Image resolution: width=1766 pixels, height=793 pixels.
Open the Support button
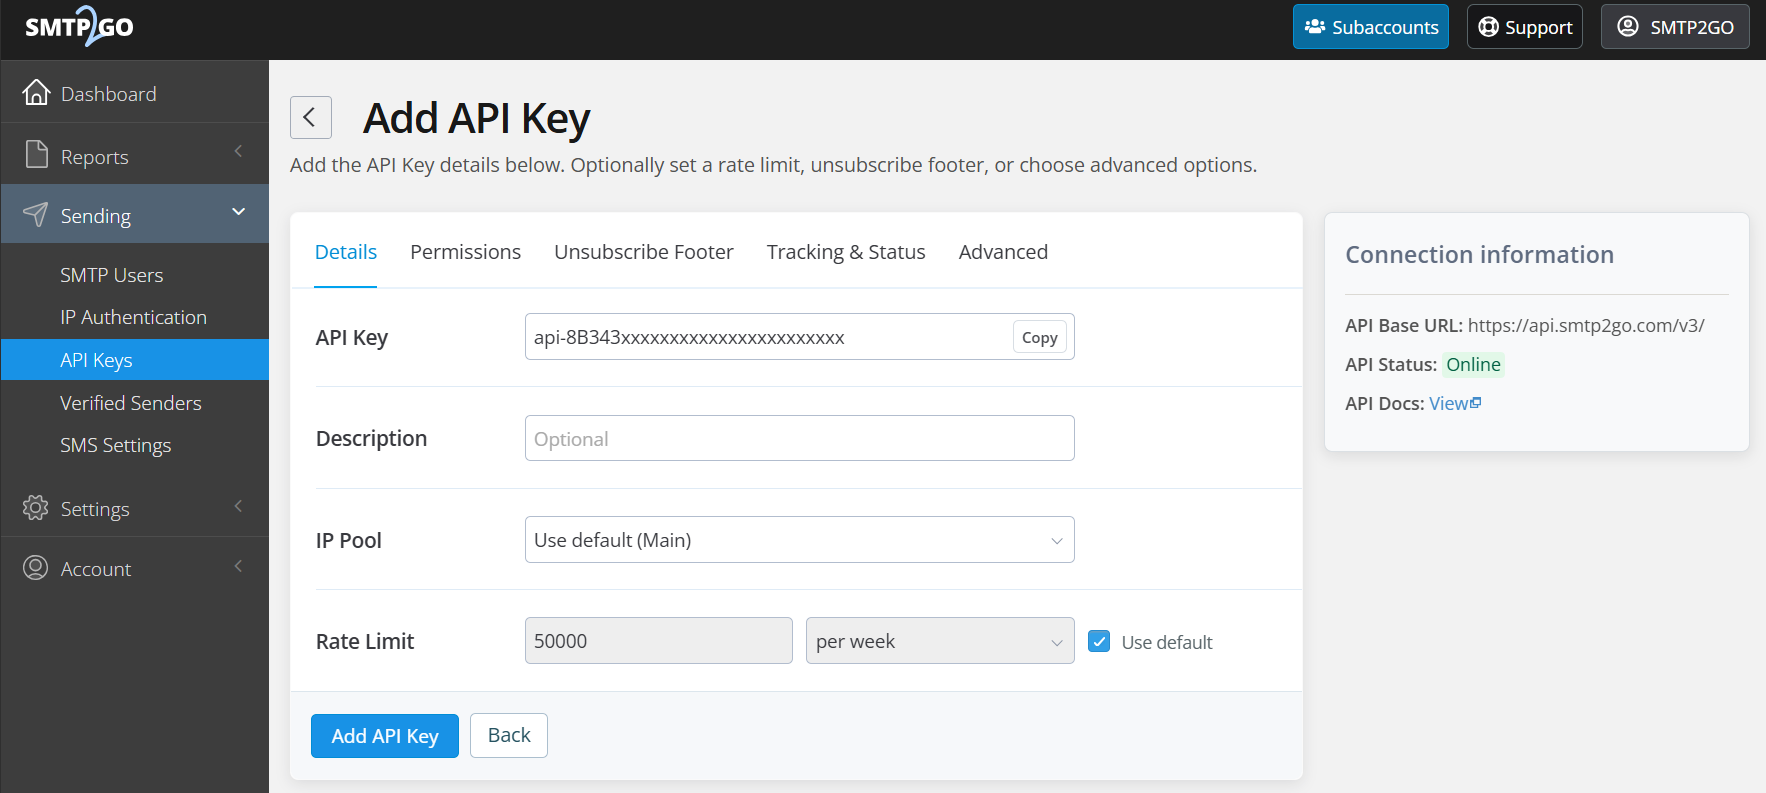tap(1524, 27)
